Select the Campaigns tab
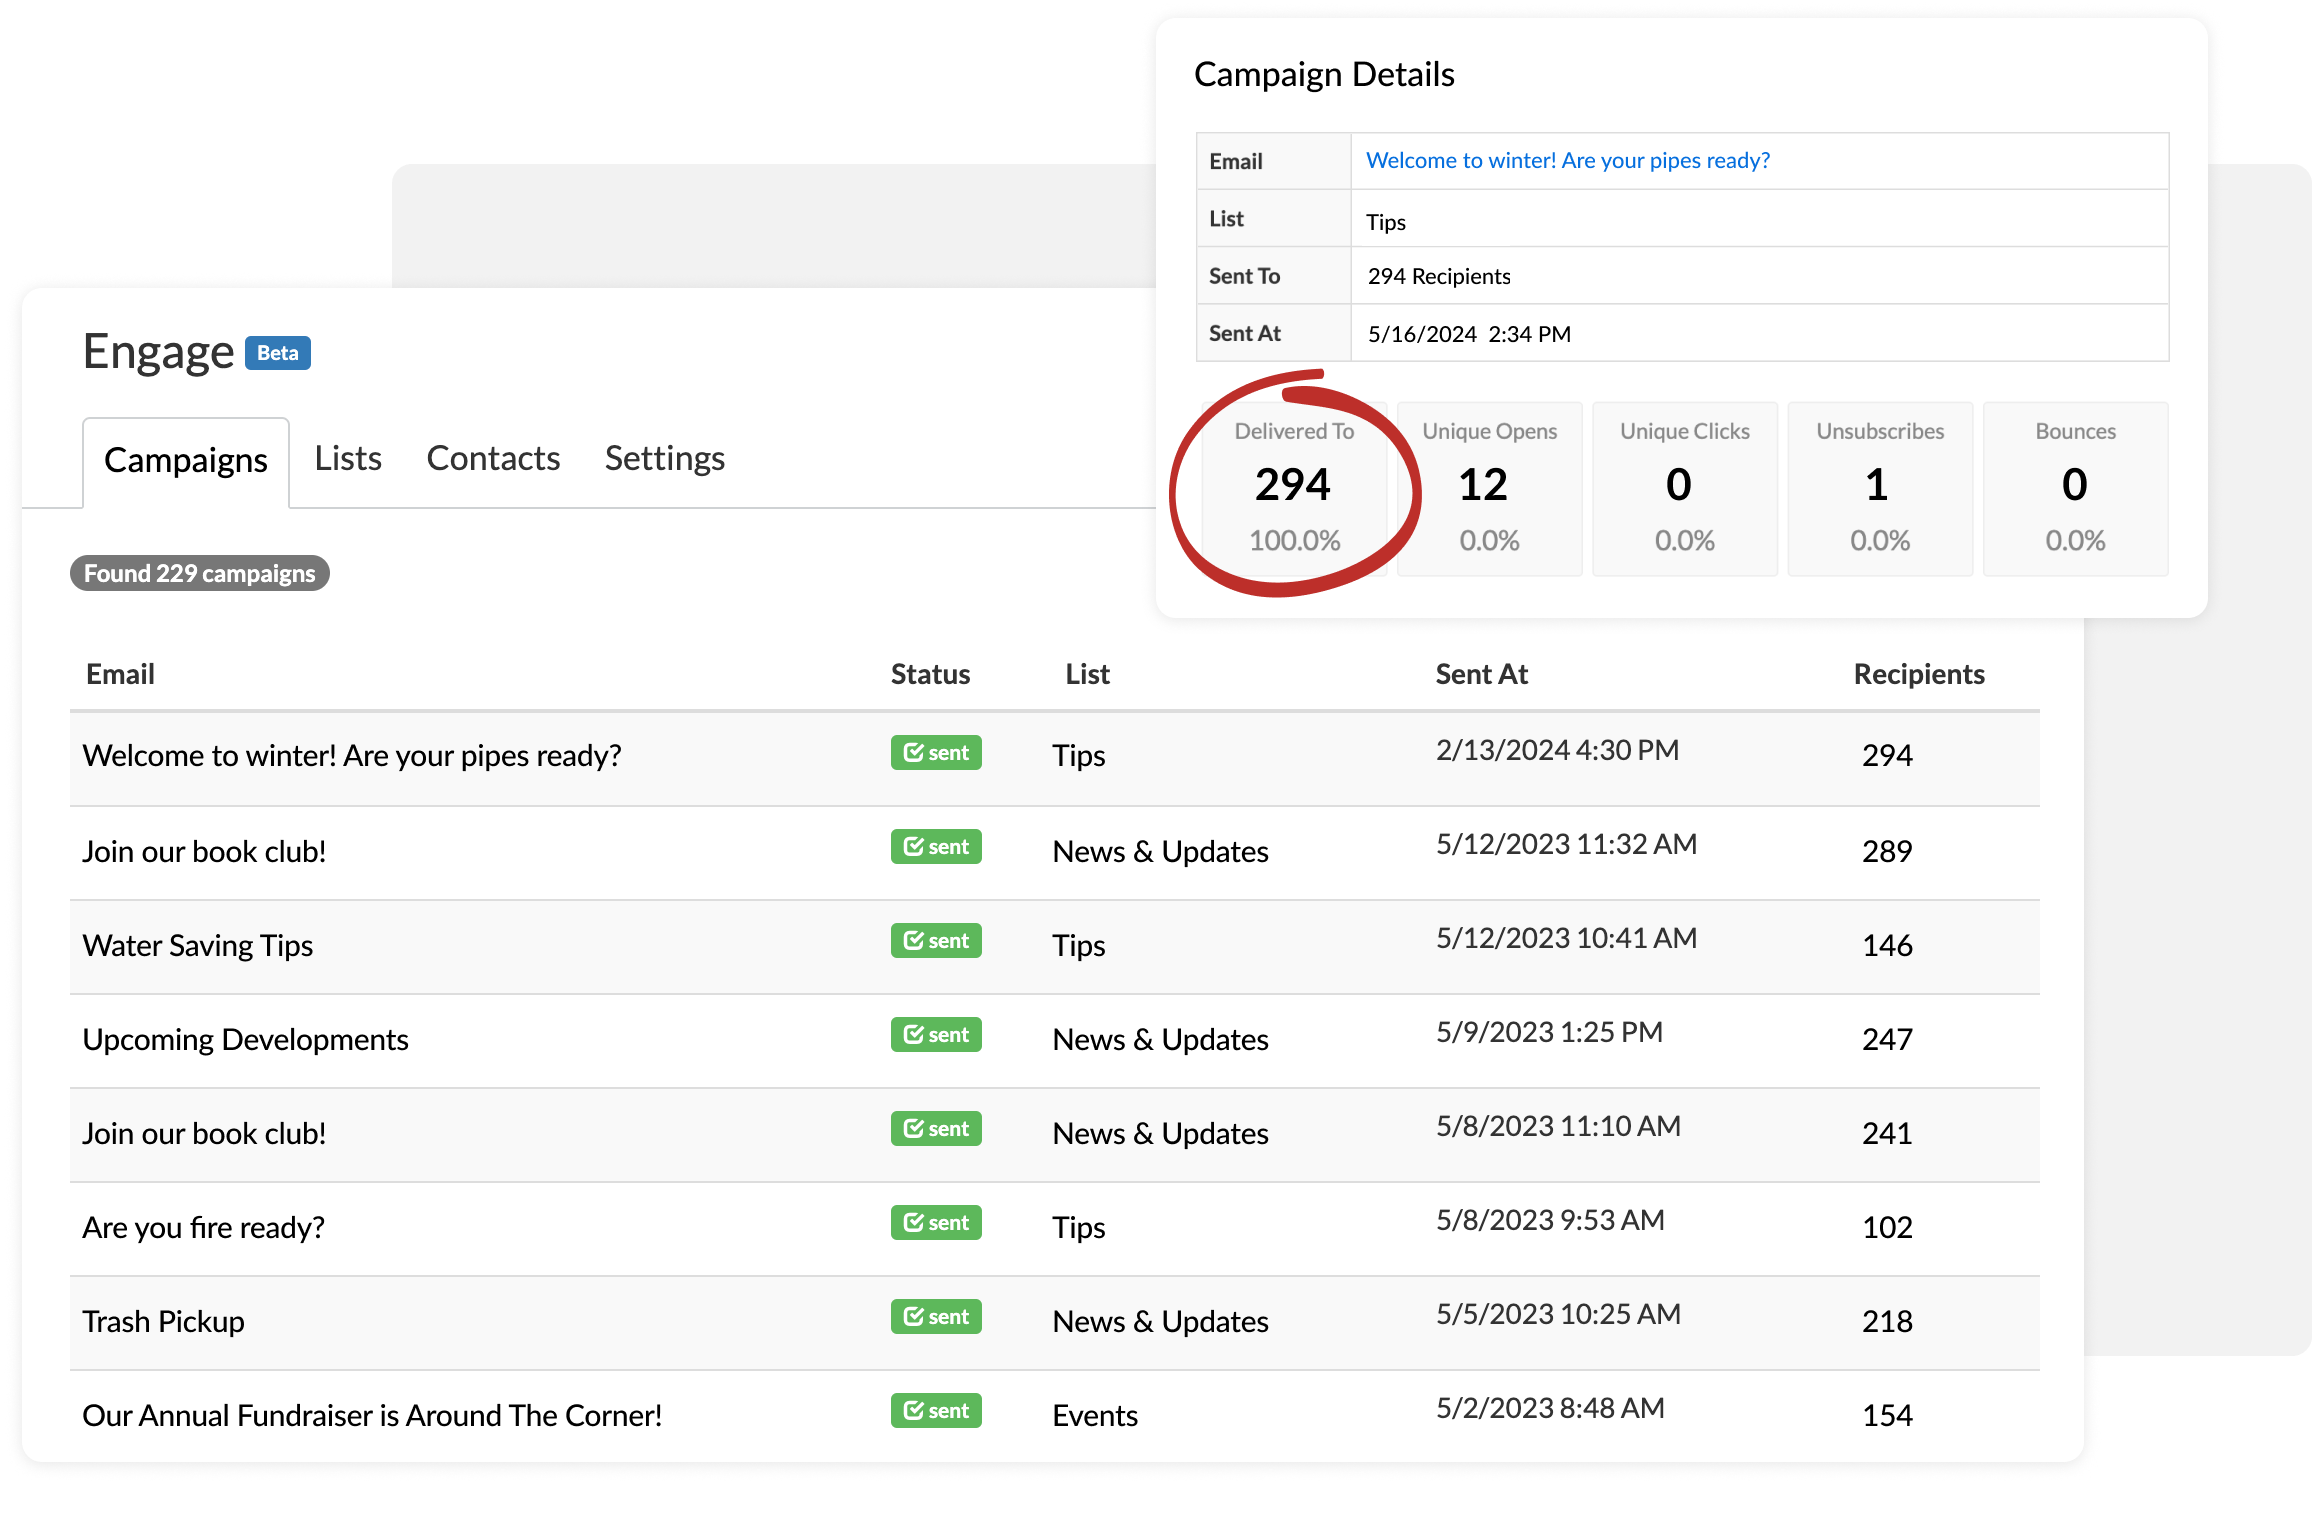2312x1524 pixels. 185,458
